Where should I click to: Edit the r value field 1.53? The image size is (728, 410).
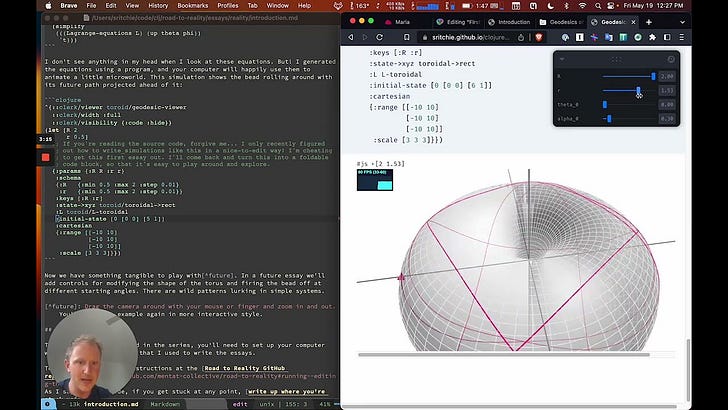point(667,91)
